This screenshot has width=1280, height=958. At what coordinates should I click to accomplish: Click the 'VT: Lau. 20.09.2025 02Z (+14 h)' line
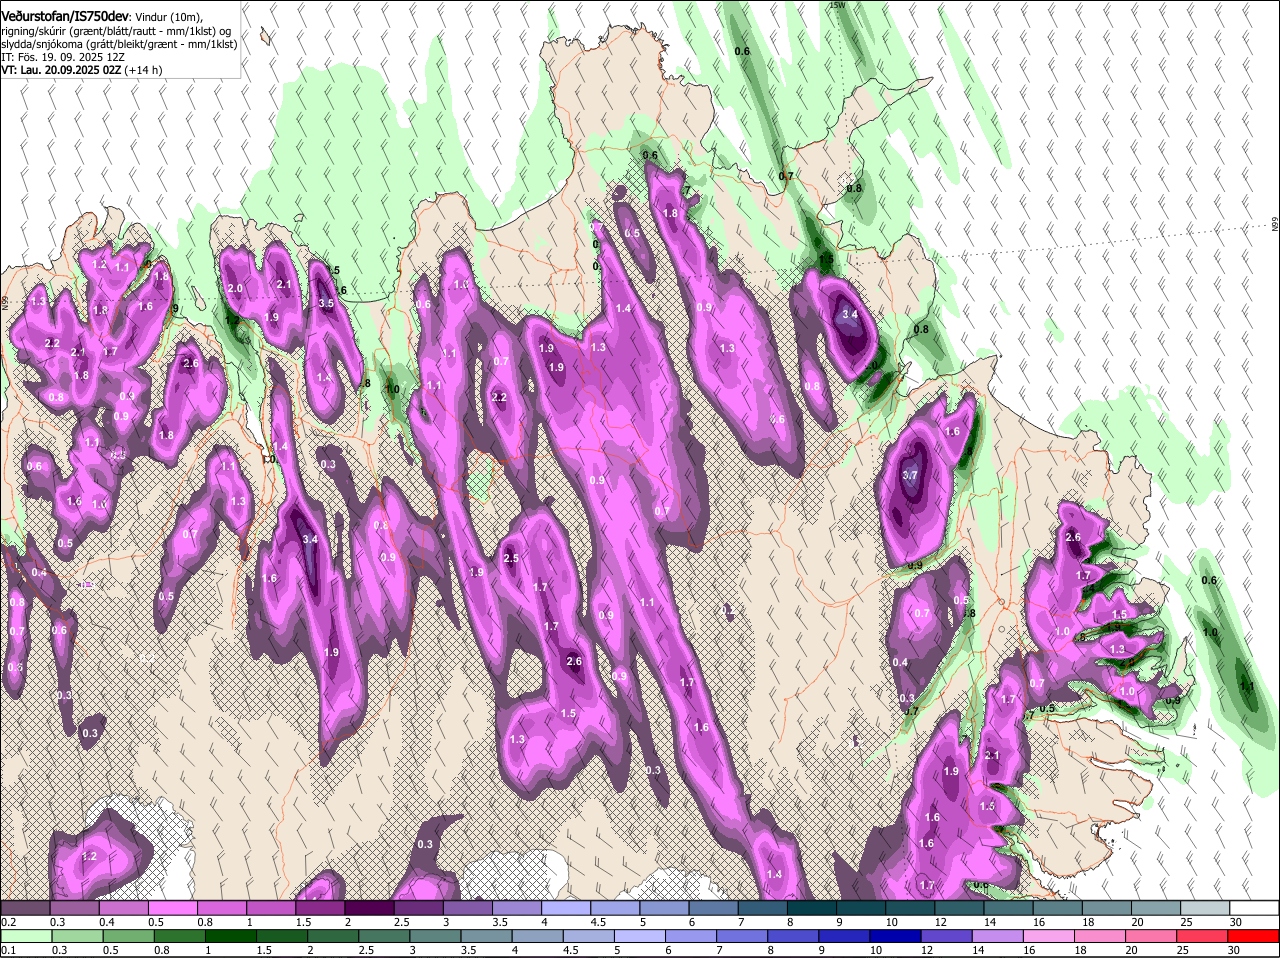[82, 70]
